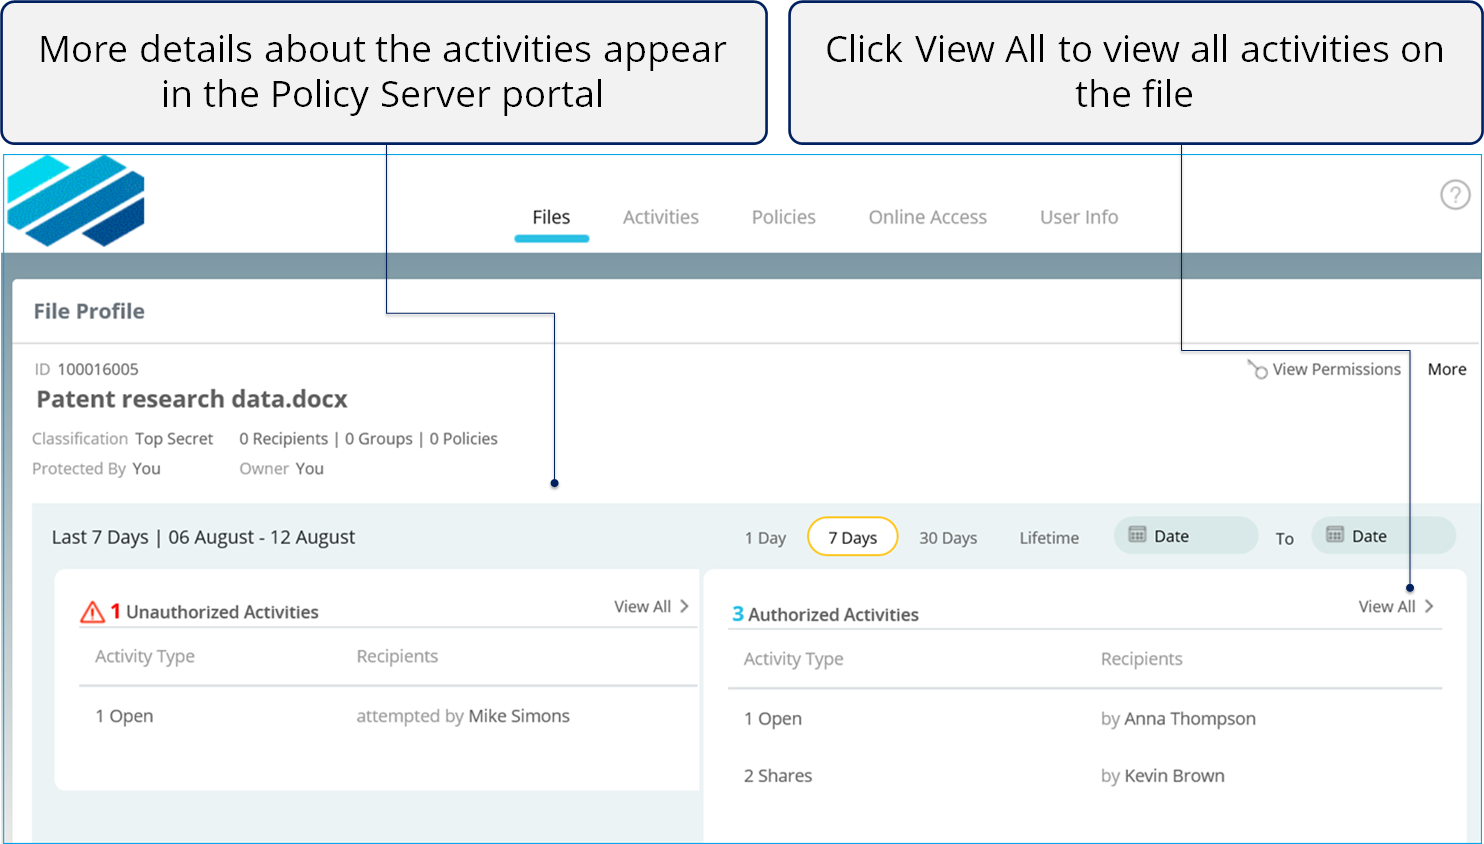Click the calendar icon in end Date field
The height and width of the screenshot is (844, 1484).
click(x=1335, y=535)
